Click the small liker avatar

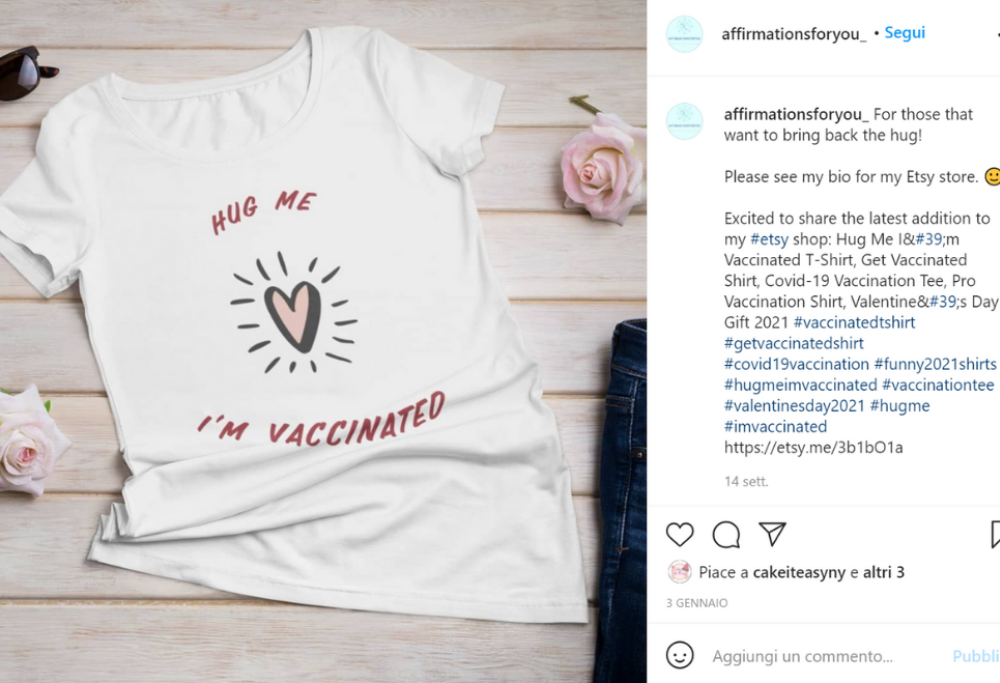tap(680, 572)
